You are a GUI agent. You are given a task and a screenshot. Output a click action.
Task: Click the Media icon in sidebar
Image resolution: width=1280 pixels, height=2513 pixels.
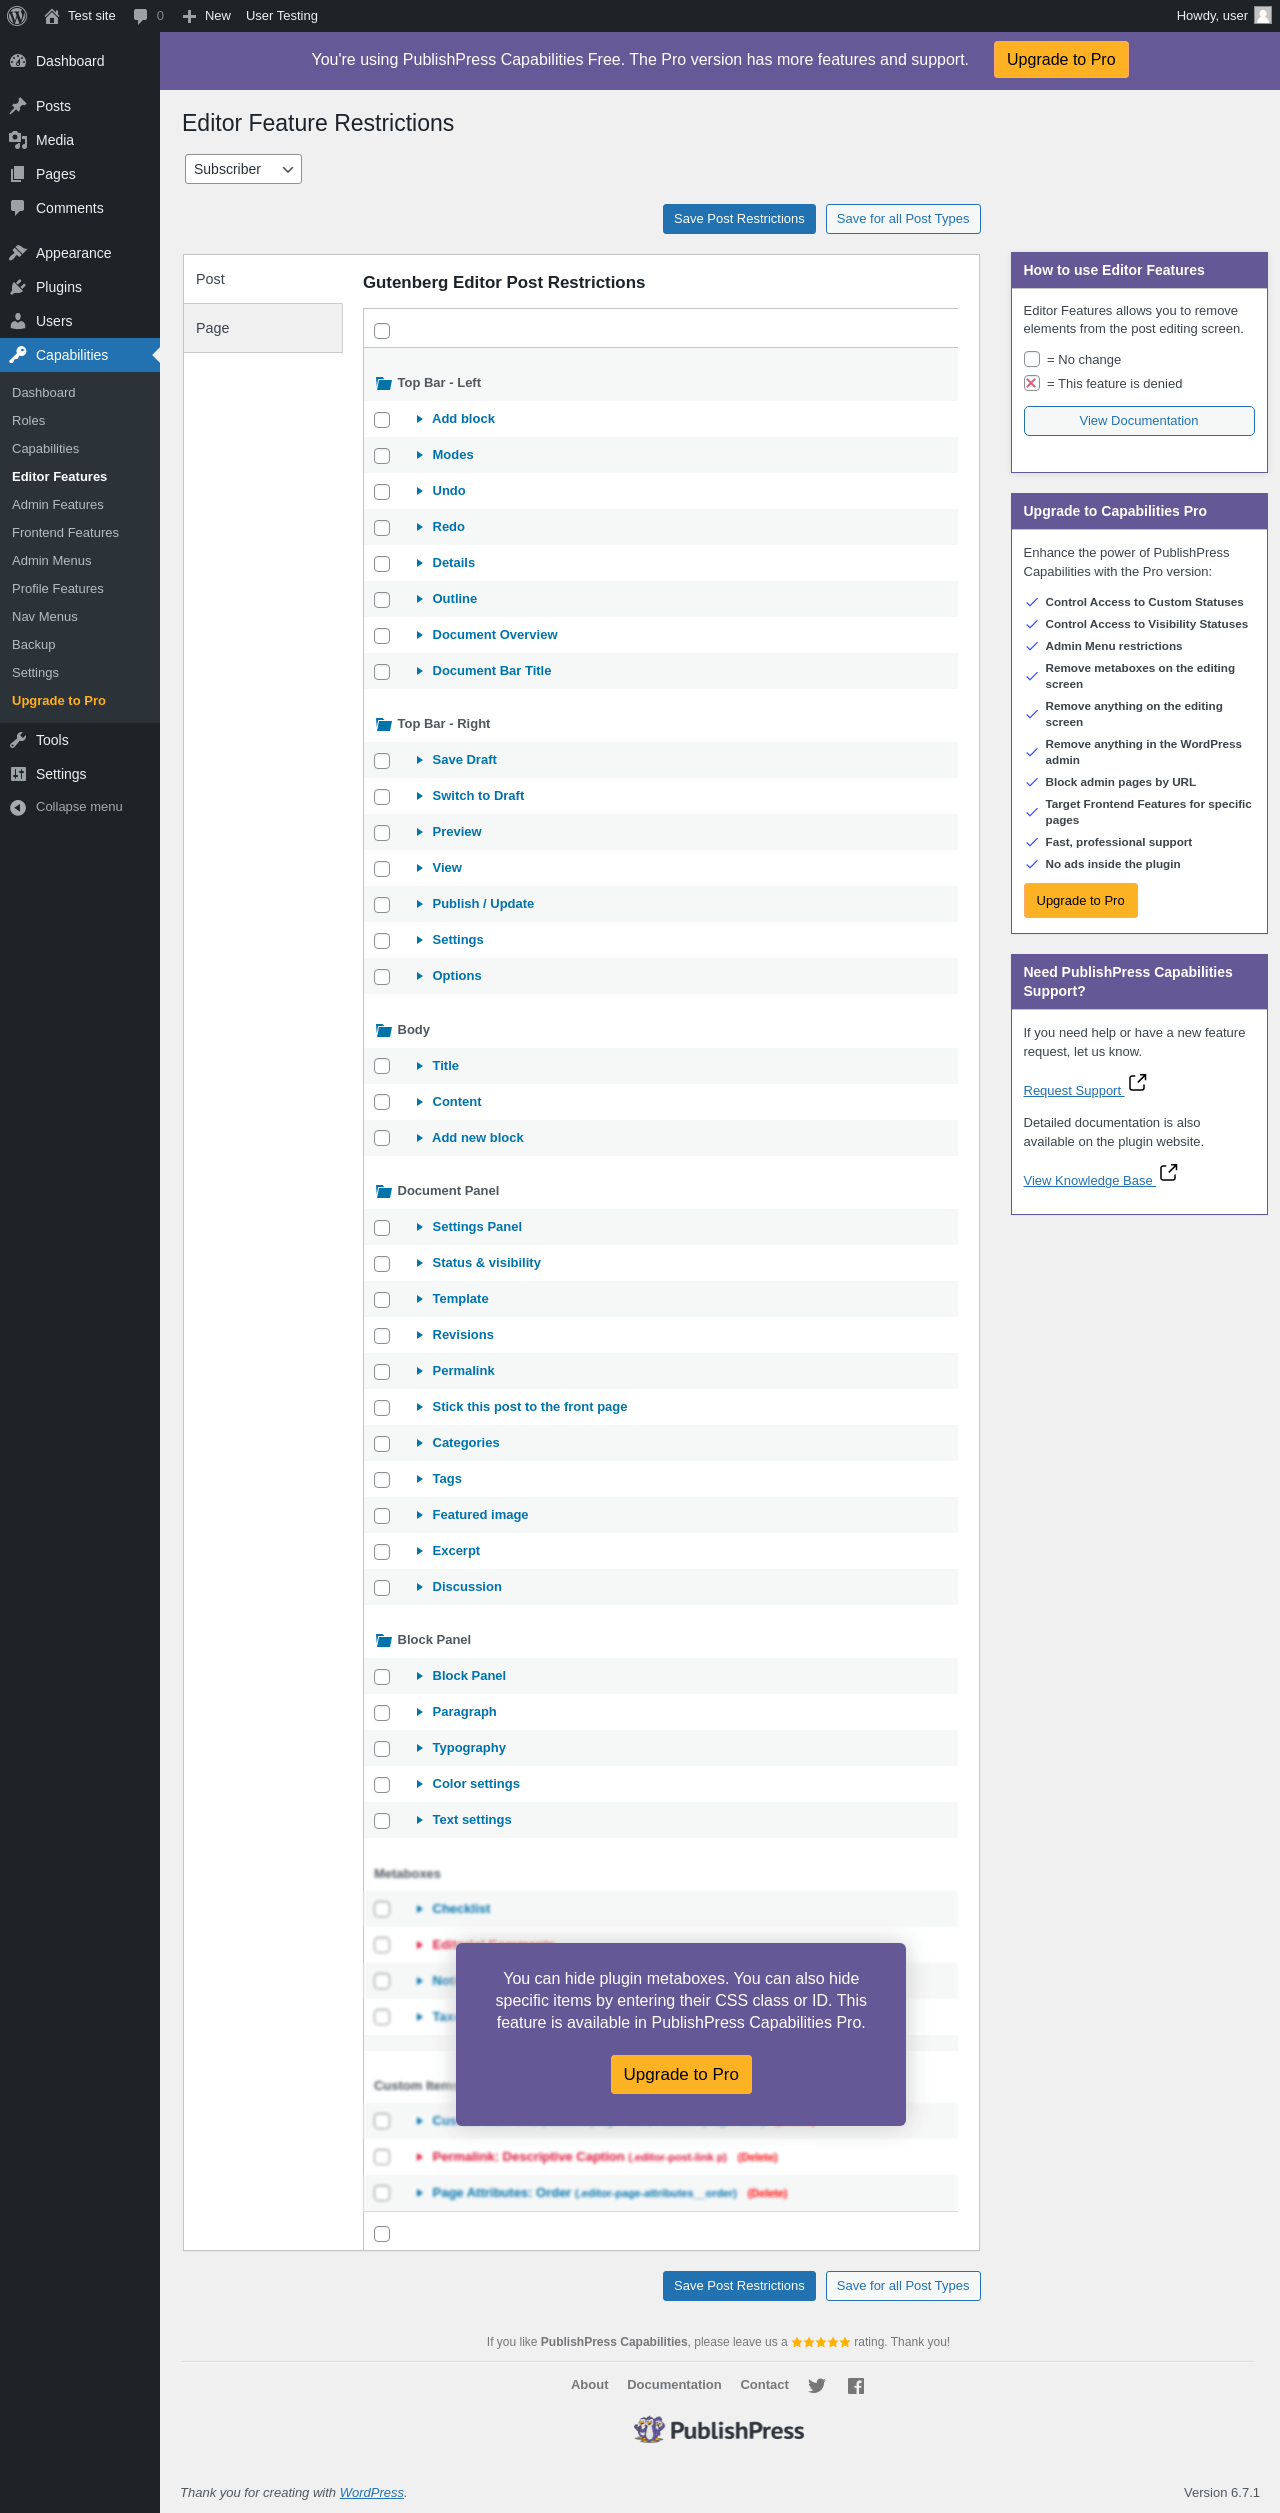(x=18, y=140)
